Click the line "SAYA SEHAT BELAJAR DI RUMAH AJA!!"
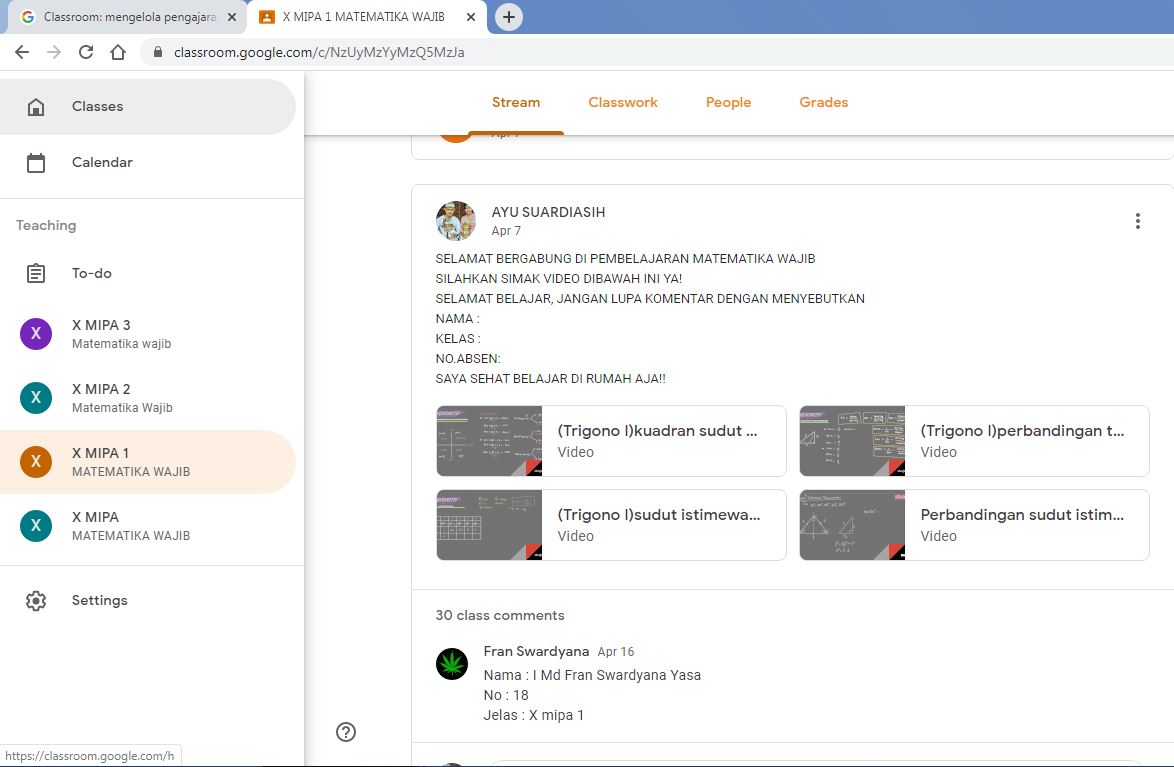This screenshot has height=767, width=1174. (x=550, y=379)
